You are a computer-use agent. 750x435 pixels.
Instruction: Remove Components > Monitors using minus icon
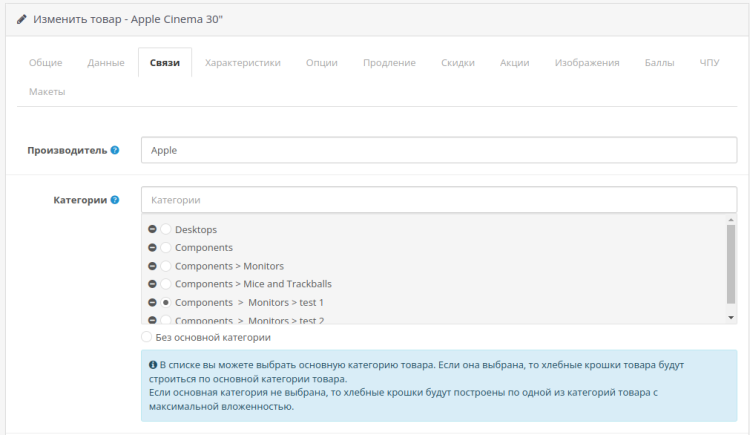coord(153,266)
